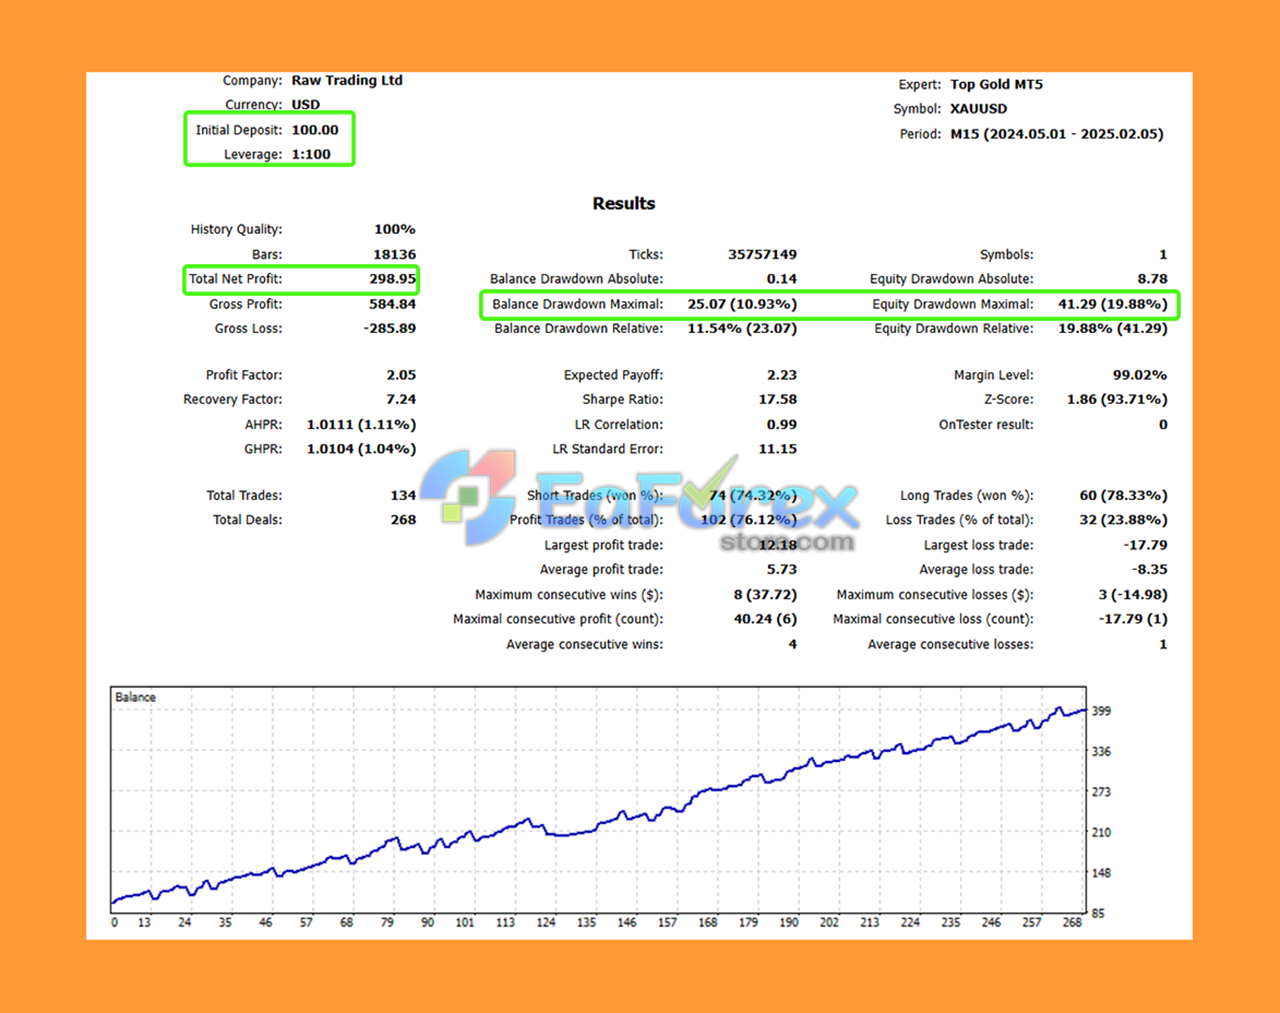Select Maximal consecutive loss value -17.79 (1)
Screen dimensions: 1280x1013
1133,619
